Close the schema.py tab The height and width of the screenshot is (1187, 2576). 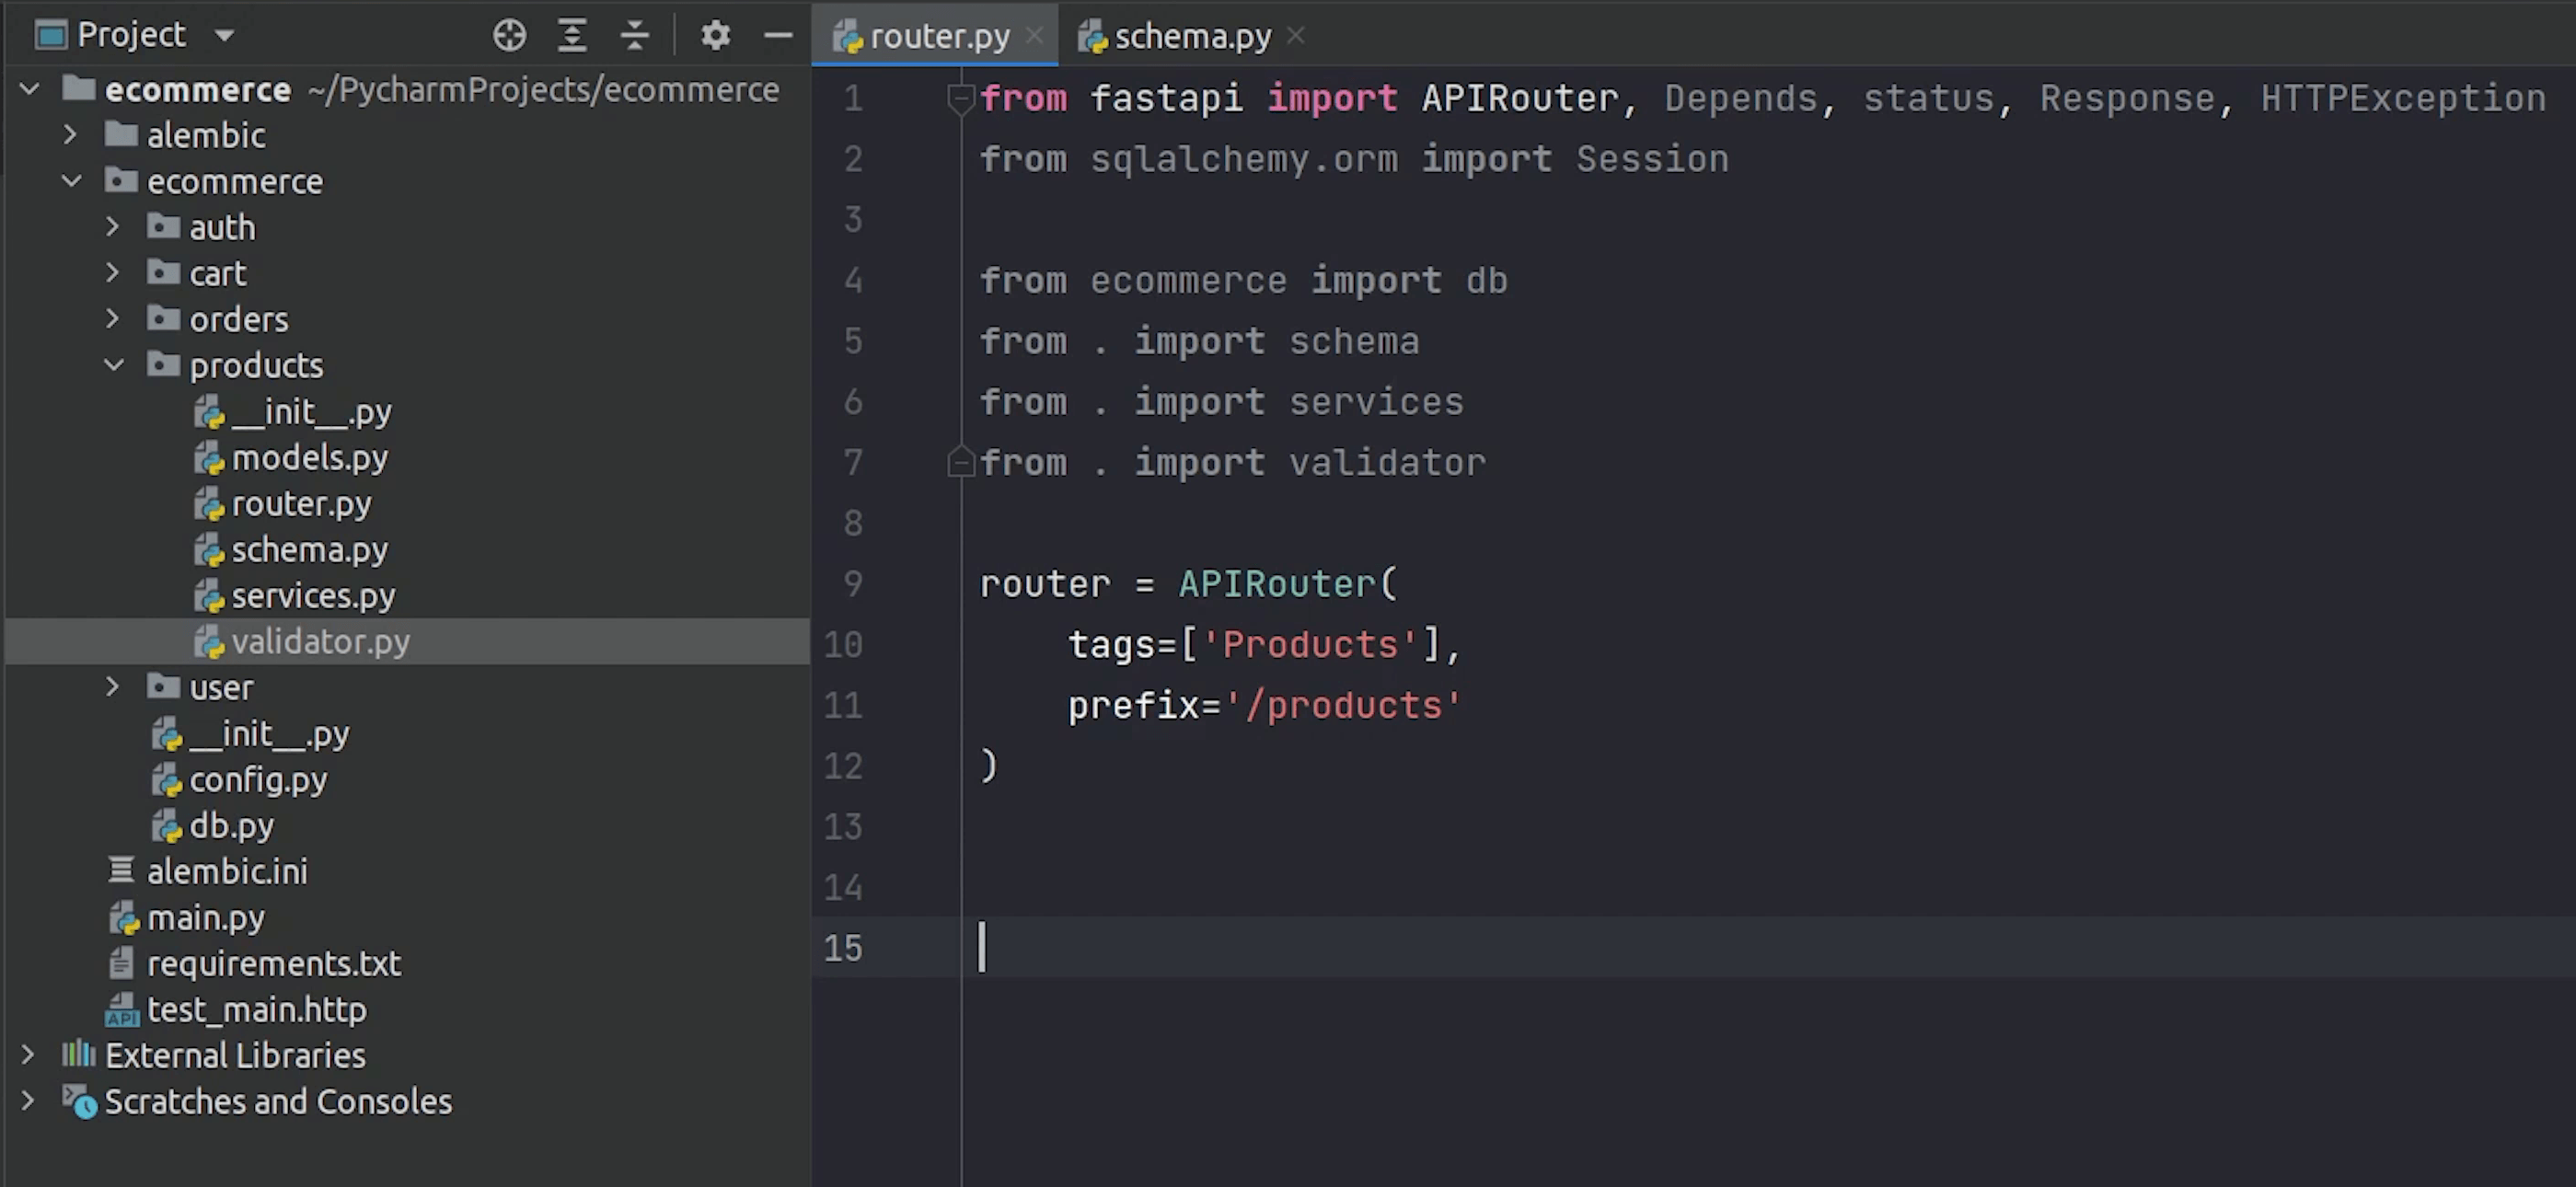point(1296,35)
